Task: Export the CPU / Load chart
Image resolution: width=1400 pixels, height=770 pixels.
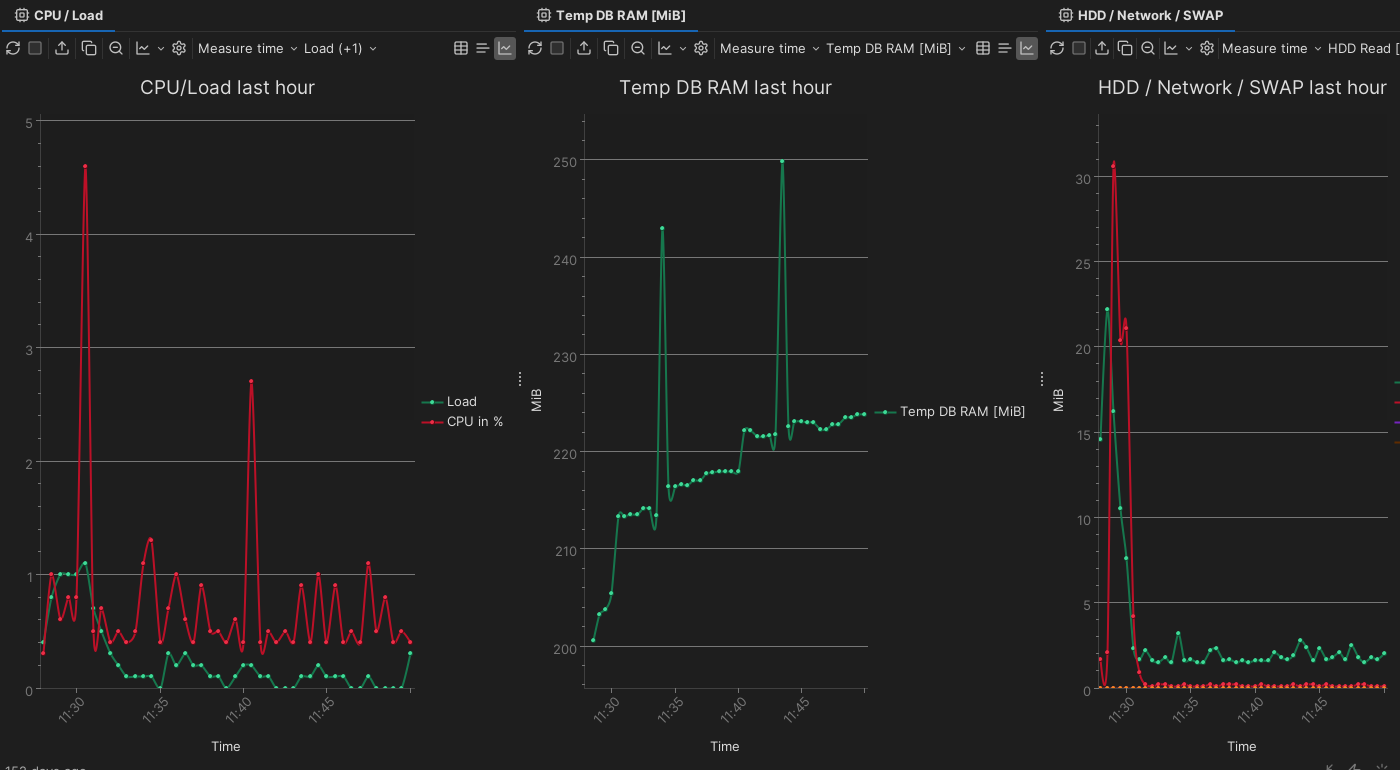Action: click(x=62, y=48)
